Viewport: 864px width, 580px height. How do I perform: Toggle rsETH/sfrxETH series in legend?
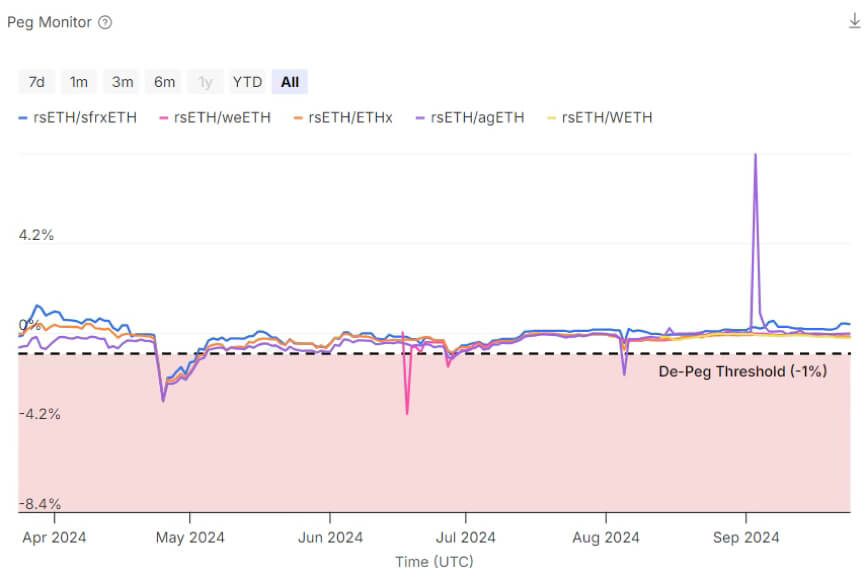[84, 118]
